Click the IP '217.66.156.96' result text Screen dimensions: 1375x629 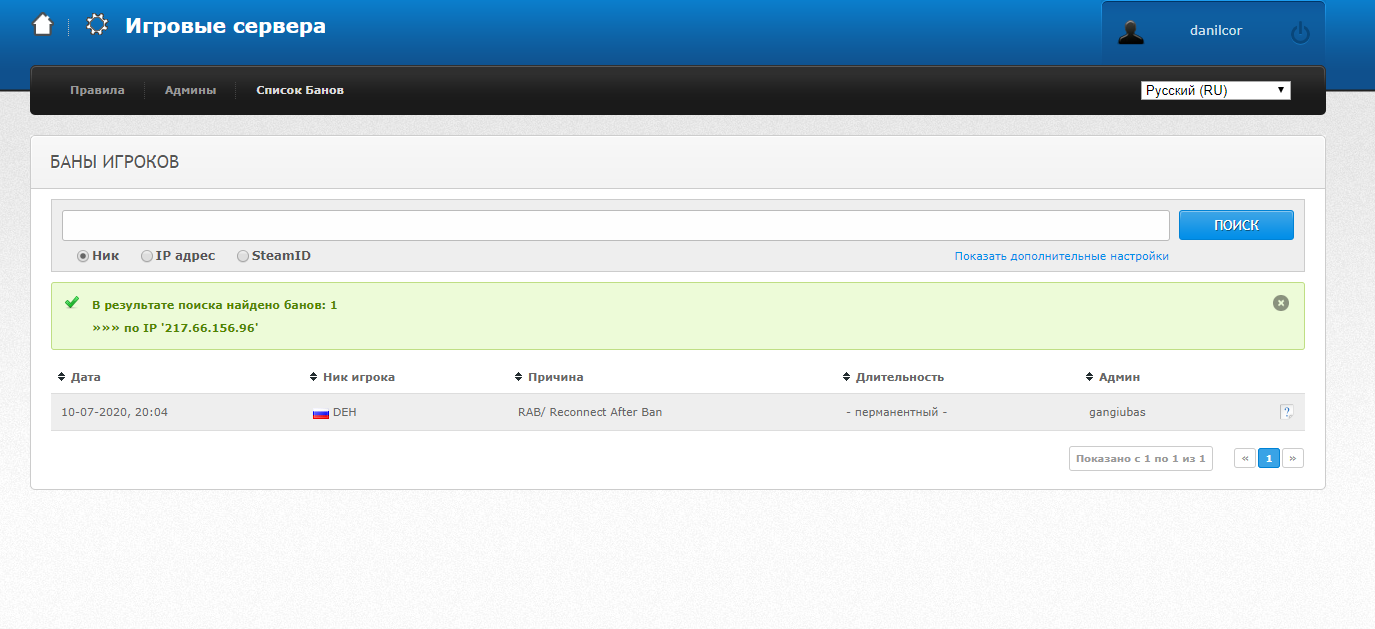pos(175,328)
